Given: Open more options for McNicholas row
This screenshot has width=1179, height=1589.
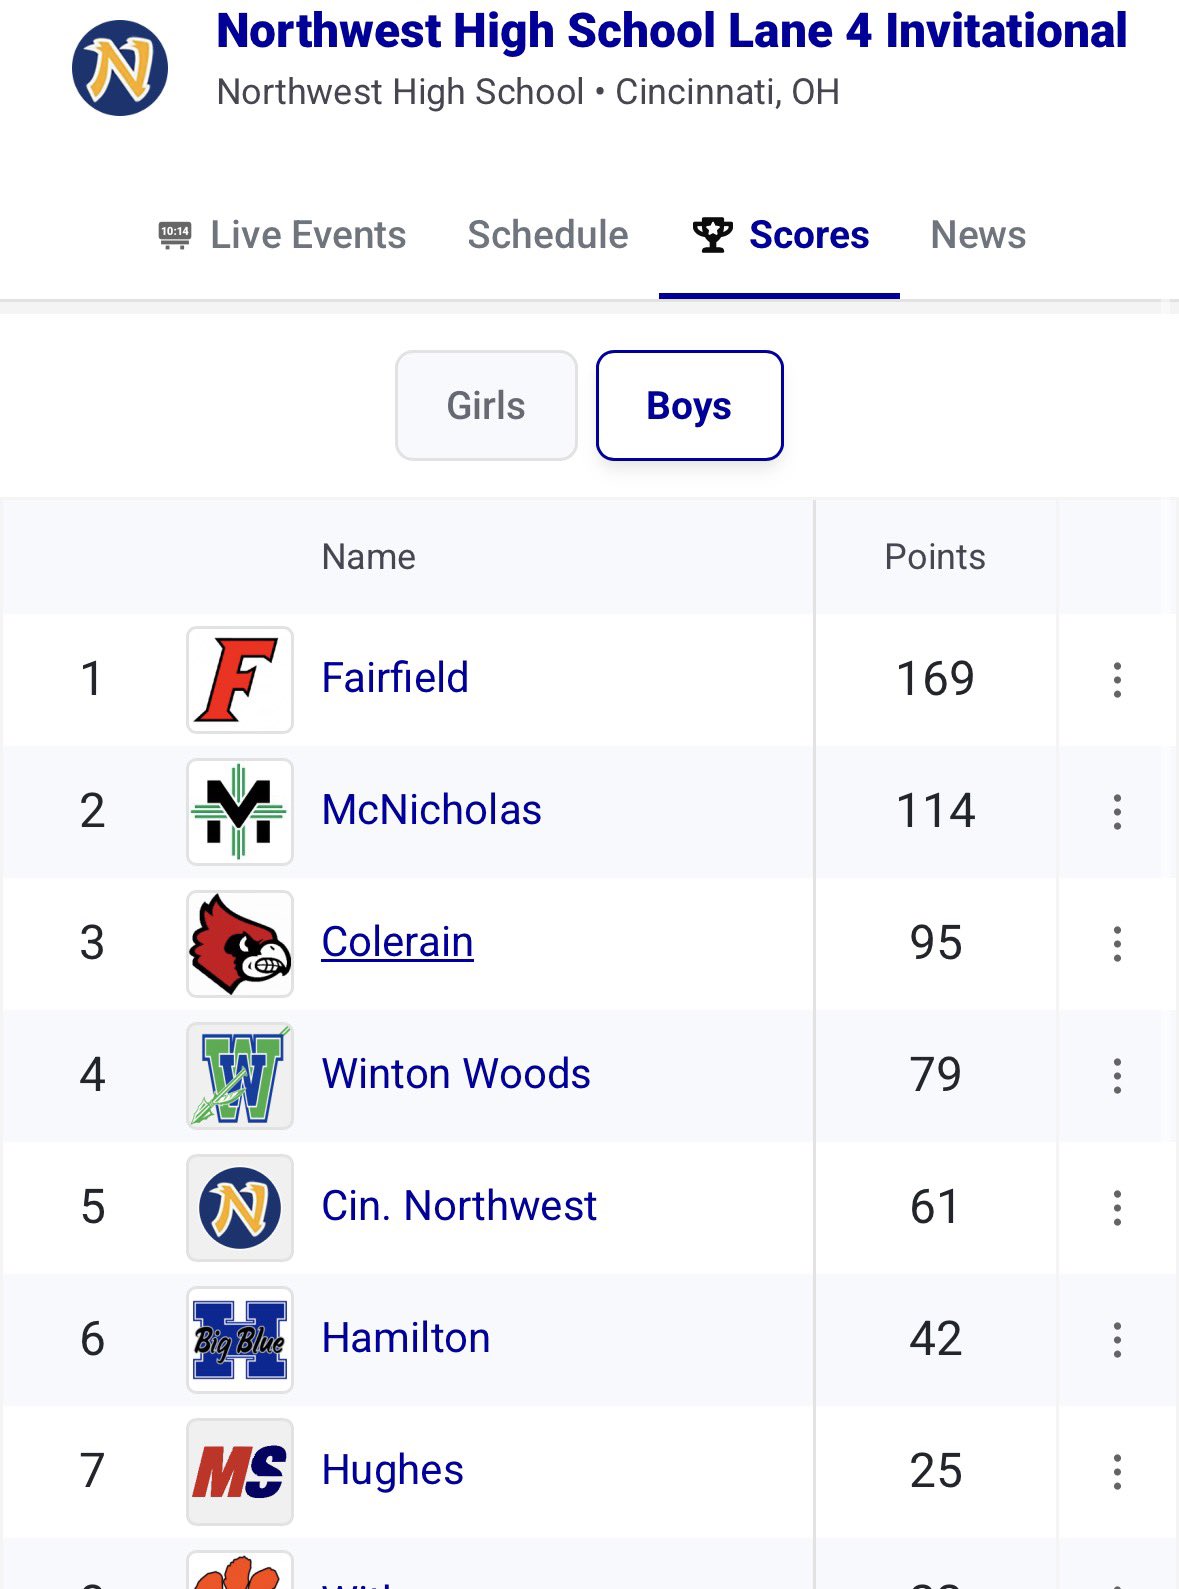Looking at the screenshot, I should (1117, 812).
